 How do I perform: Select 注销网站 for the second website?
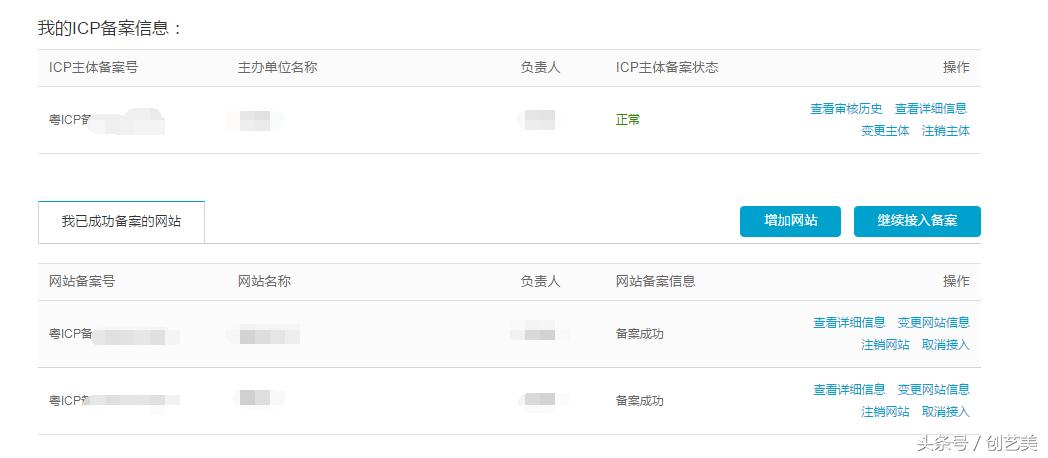[x=885, y=412]
